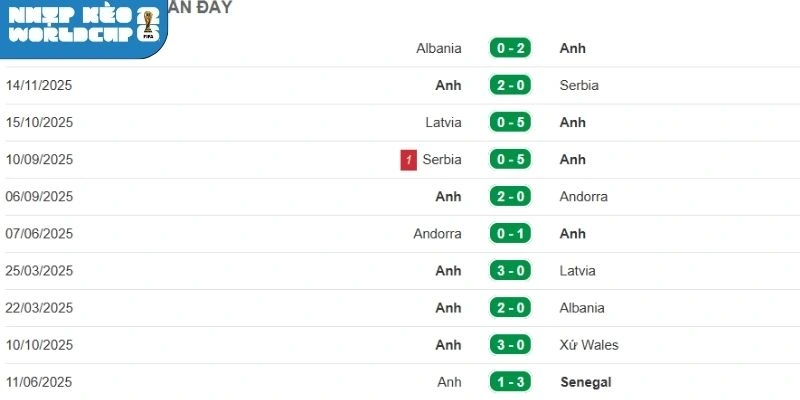Click the 1 - 3 Anh vs Senegal score
Viewport: 800px width, 400px height.
tap(510, 381)
